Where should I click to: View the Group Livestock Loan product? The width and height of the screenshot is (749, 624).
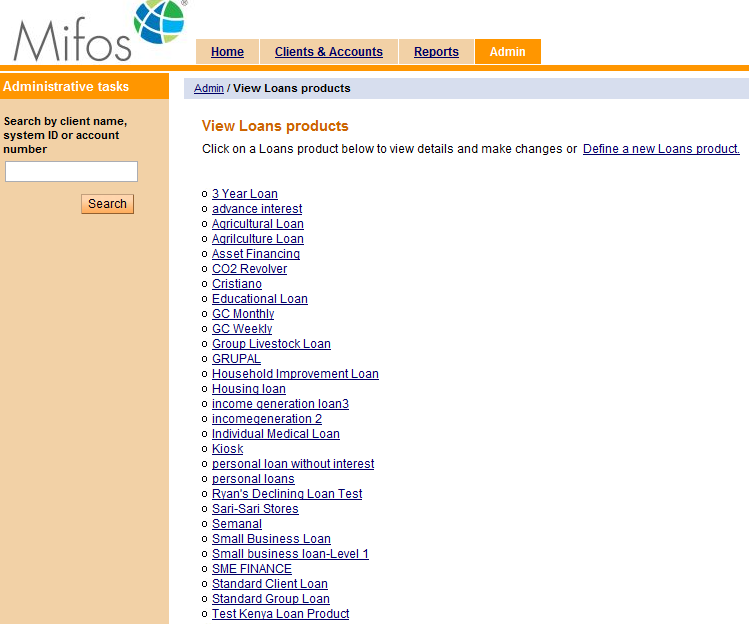[271, 344]
